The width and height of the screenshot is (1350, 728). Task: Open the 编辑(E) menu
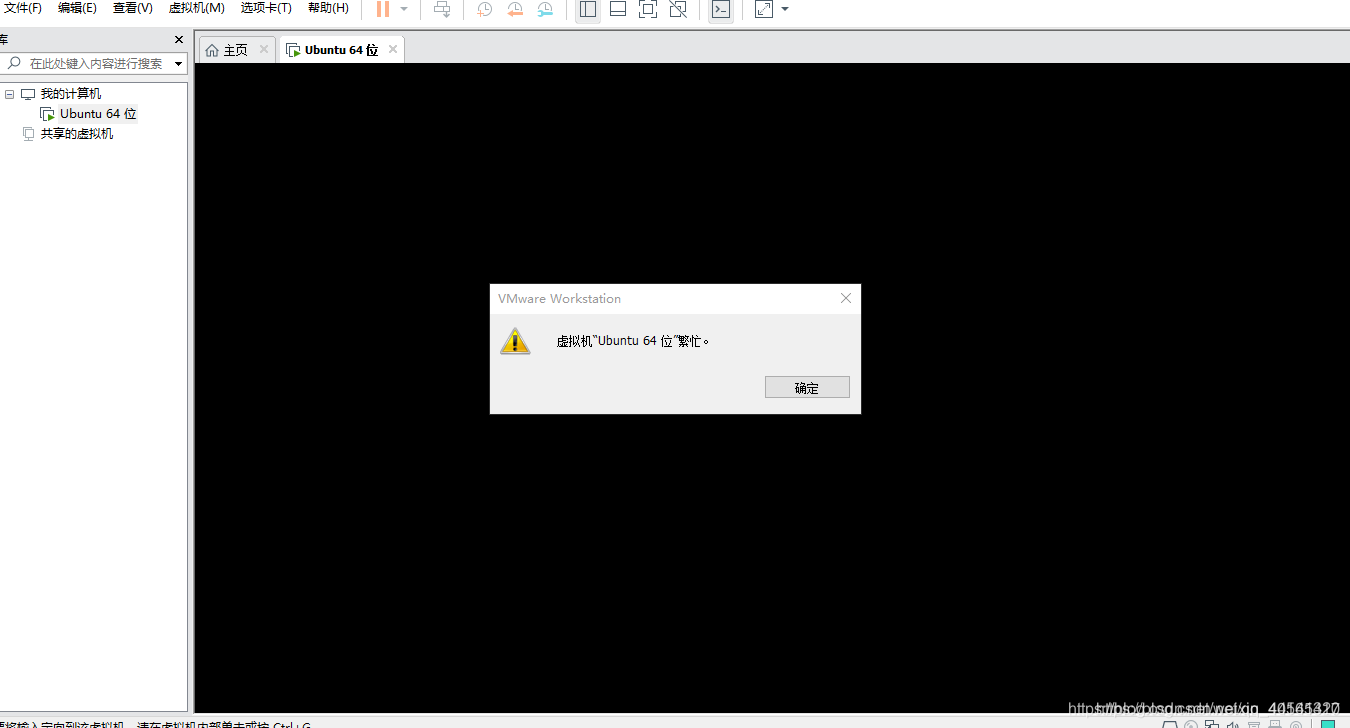pos(77,8)
